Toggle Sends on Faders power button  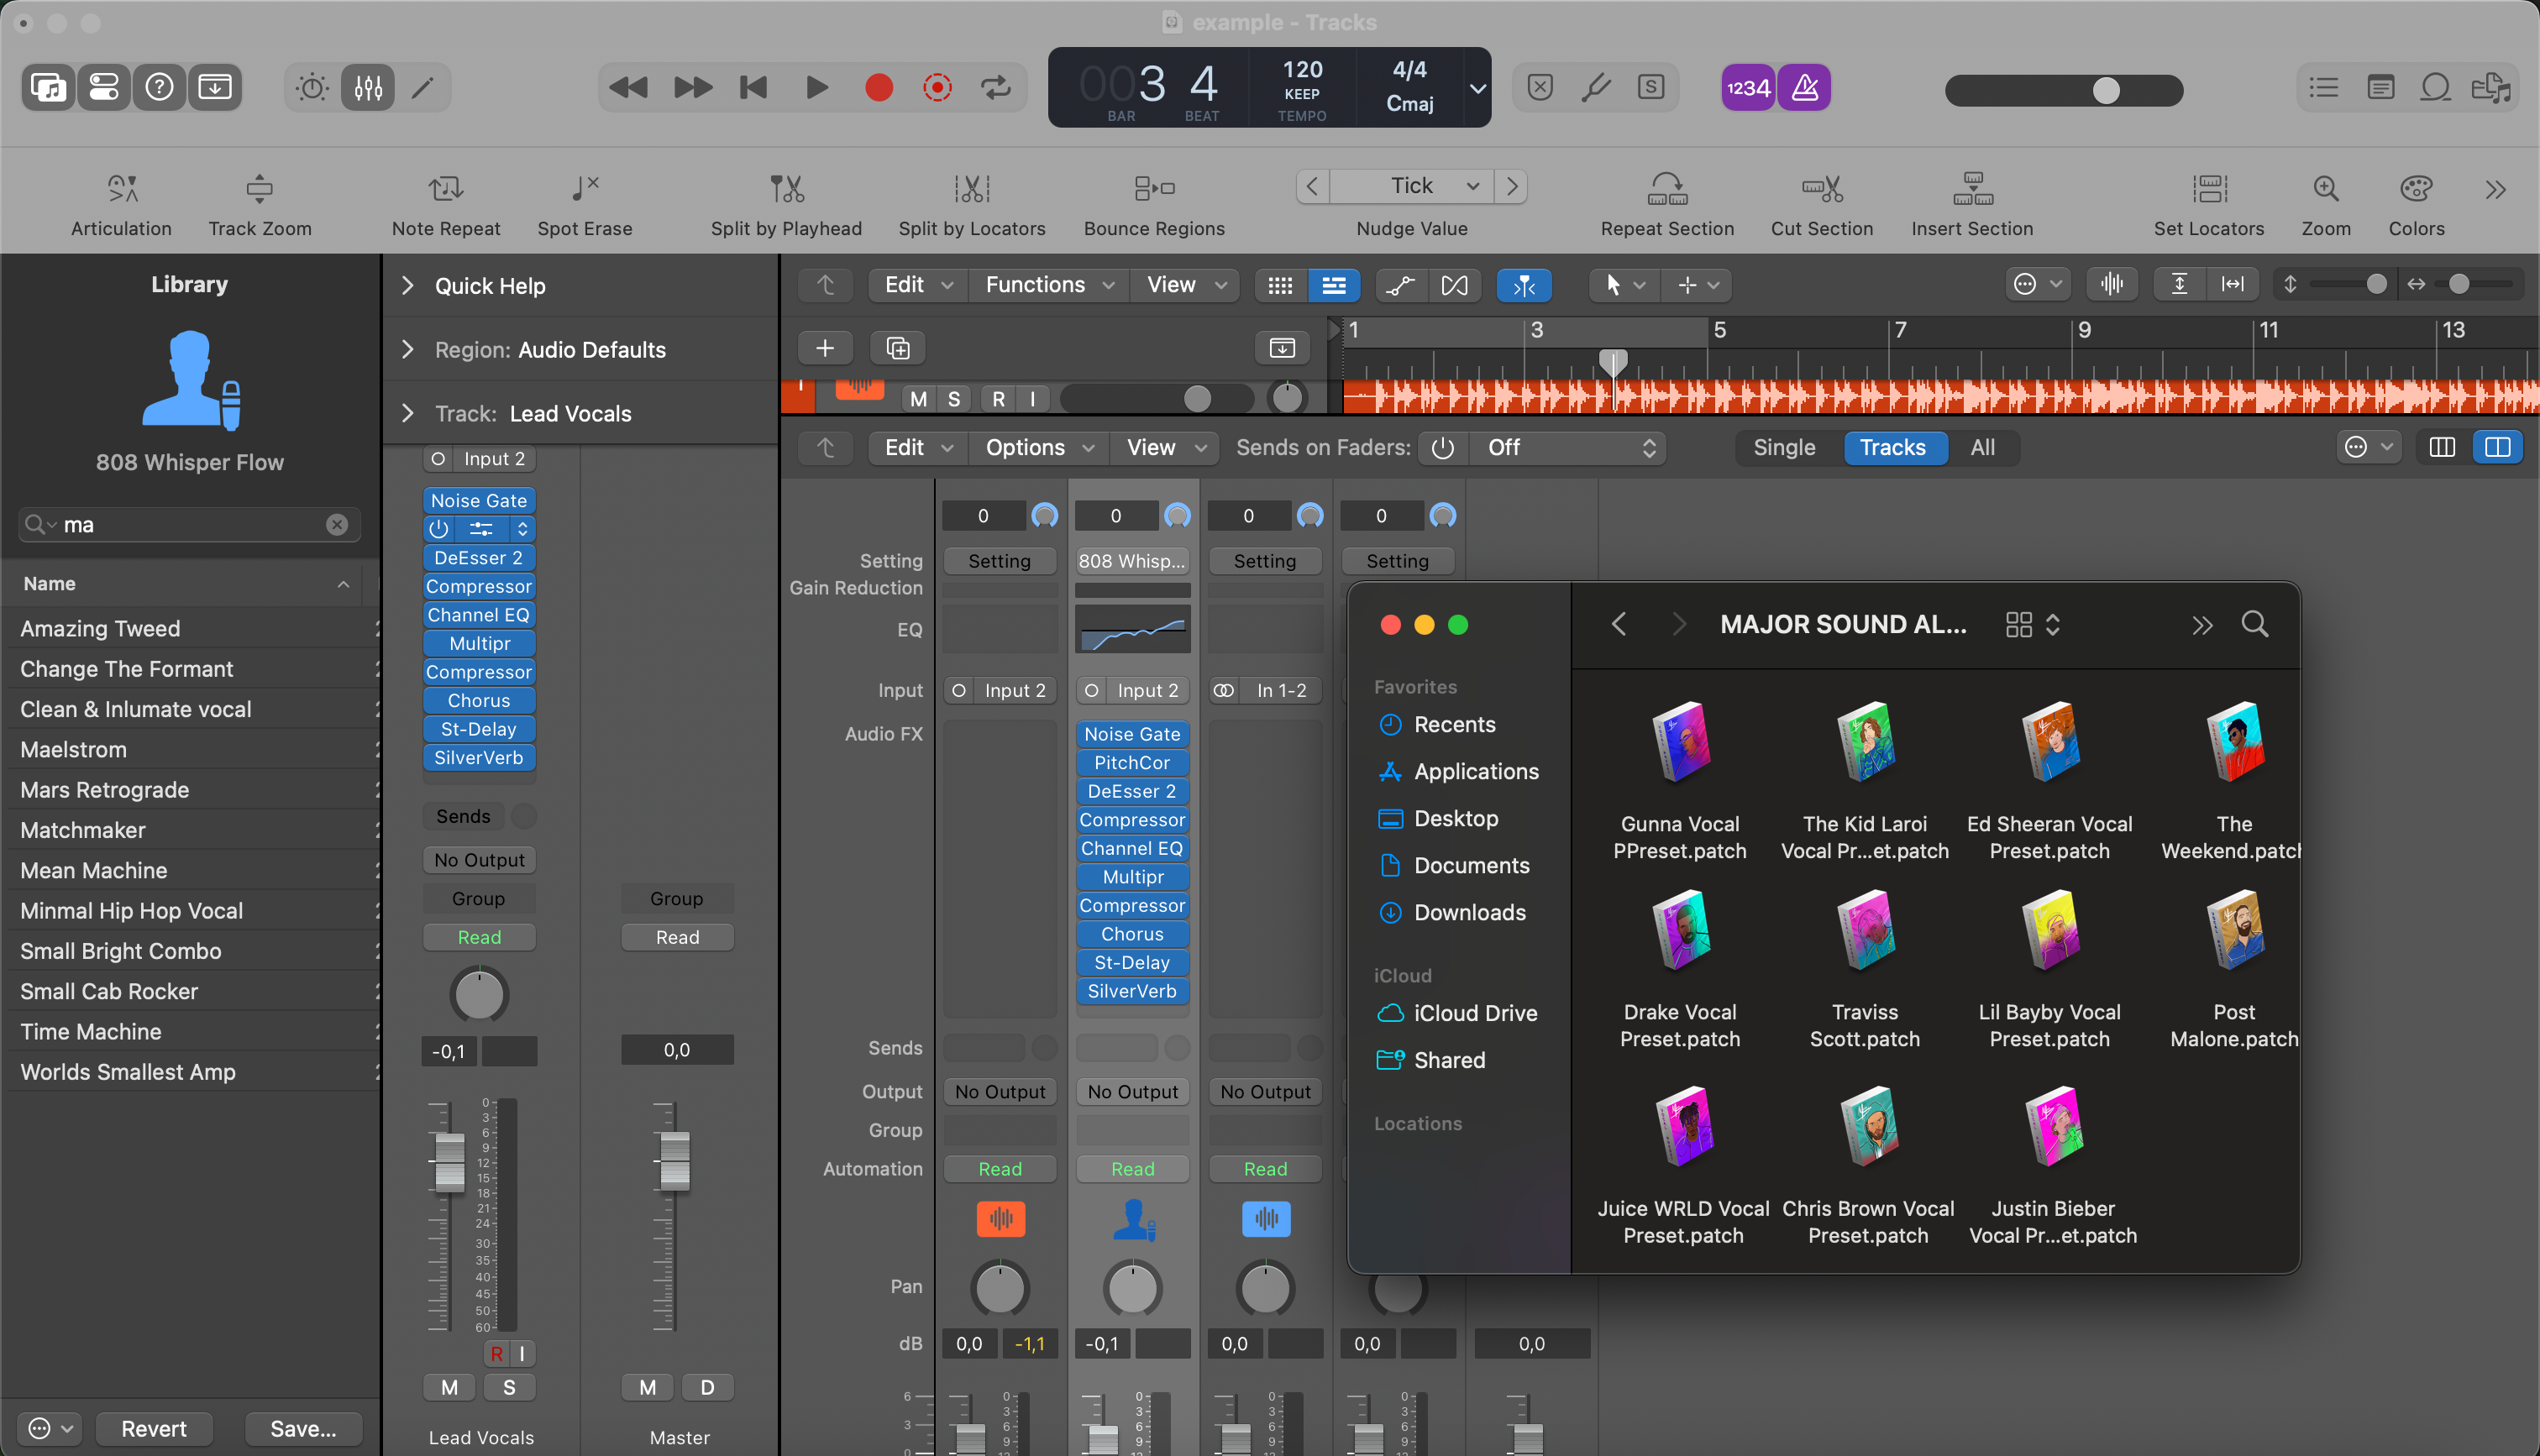1442,448
